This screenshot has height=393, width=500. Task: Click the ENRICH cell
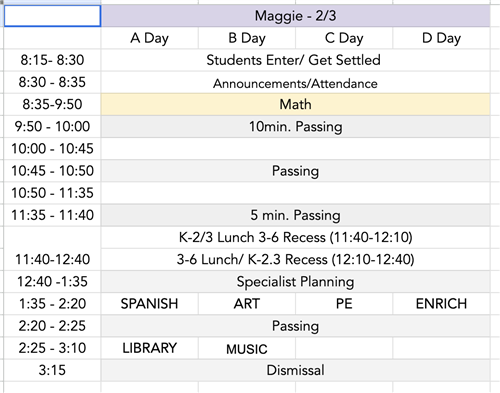click(x=441, y=304)
